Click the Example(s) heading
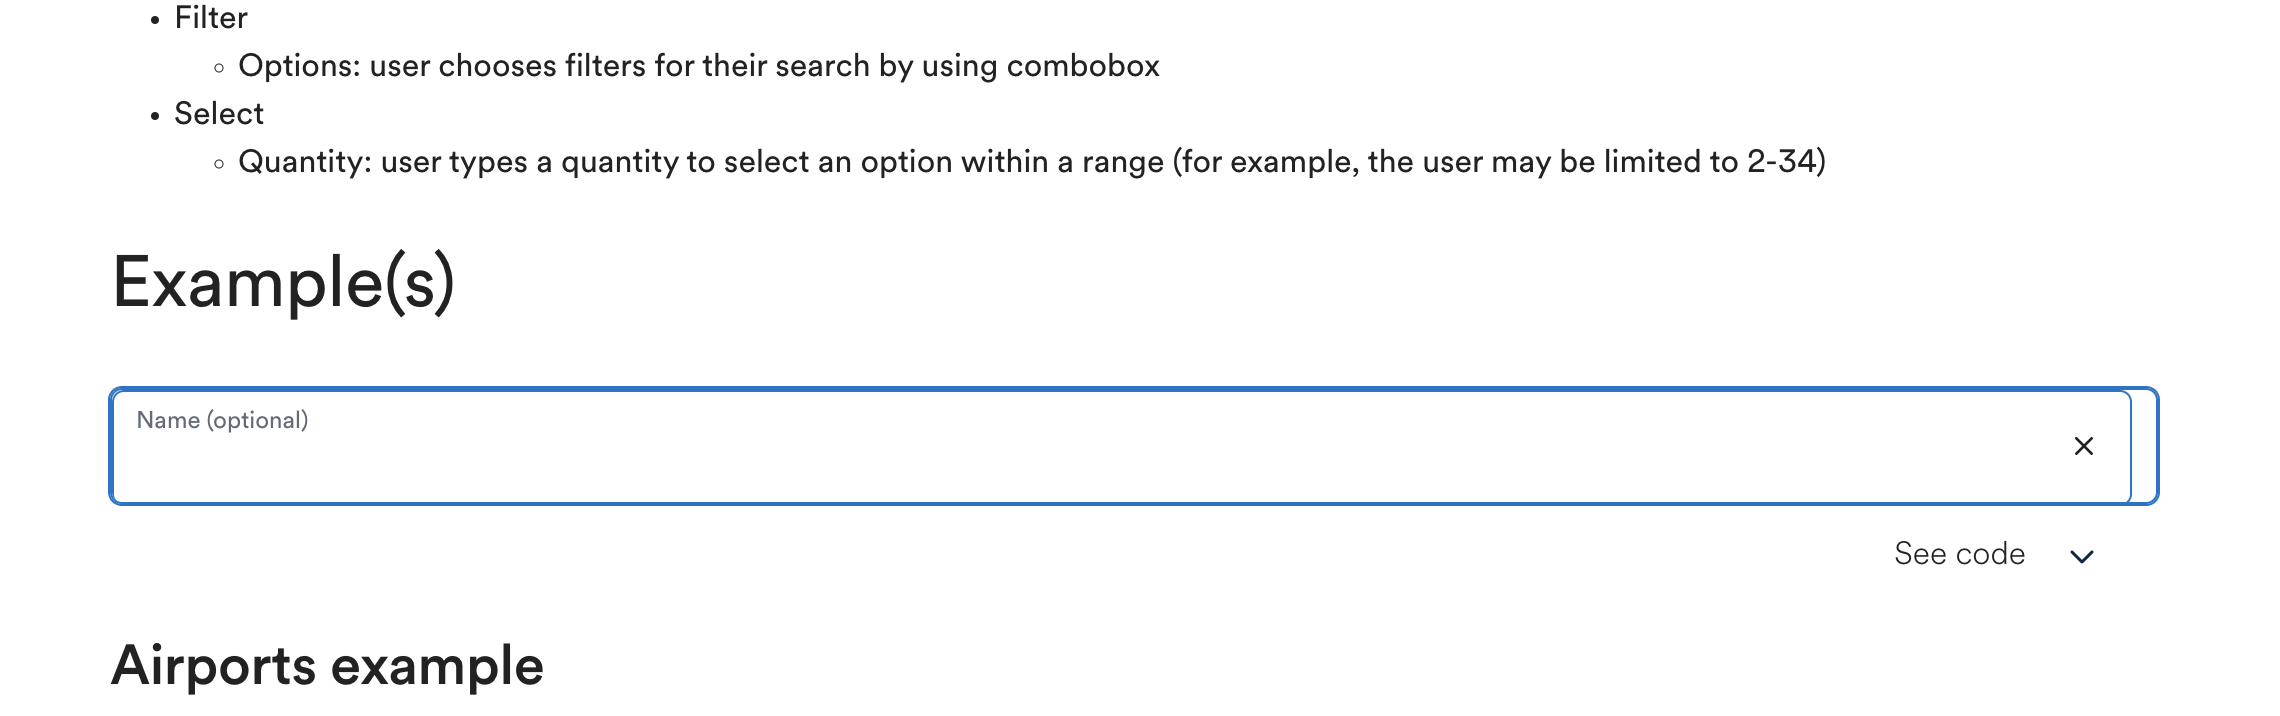This screenshot has height=716, width=2280. pos(287,284)
